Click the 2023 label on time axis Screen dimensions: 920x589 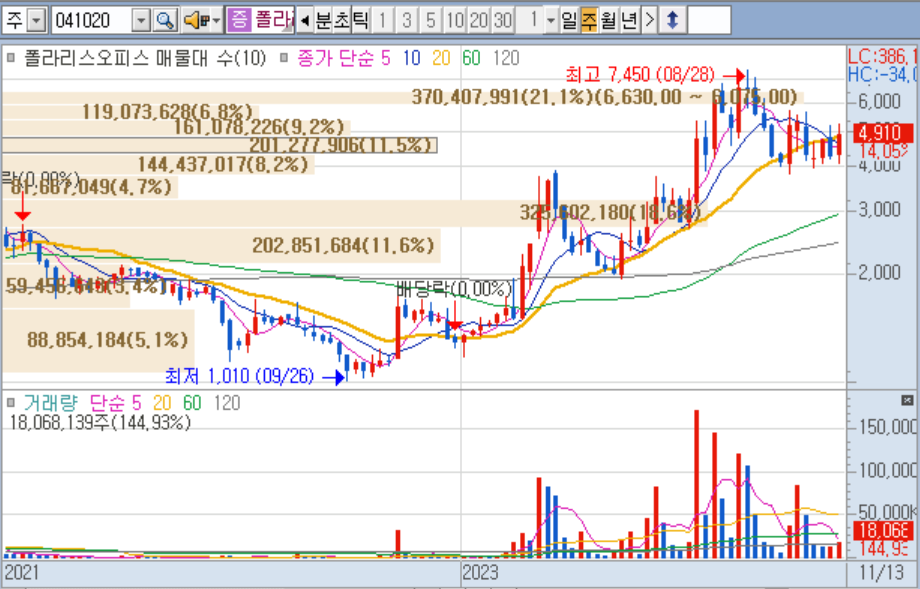point(479,572)
